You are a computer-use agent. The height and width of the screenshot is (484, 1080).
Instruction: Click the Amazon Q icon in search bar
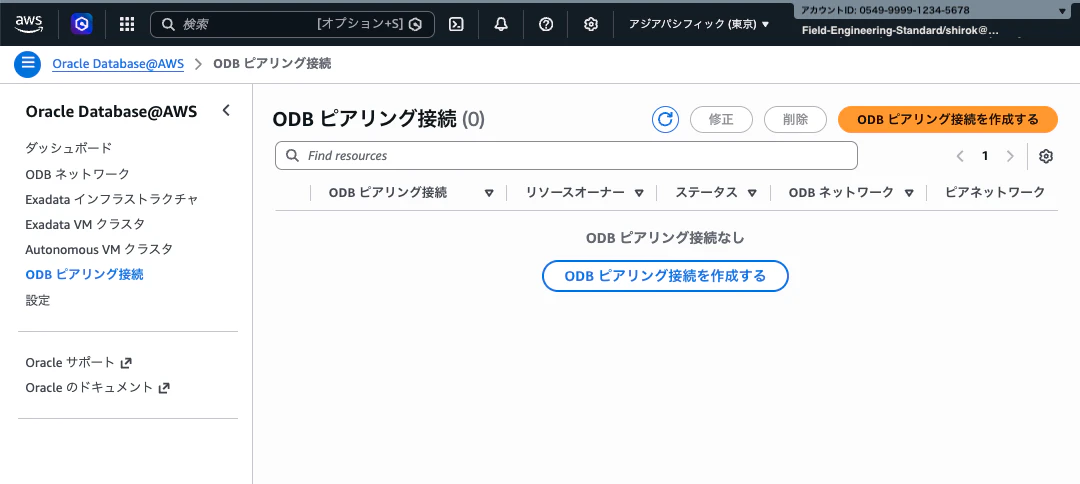(415, 25)
